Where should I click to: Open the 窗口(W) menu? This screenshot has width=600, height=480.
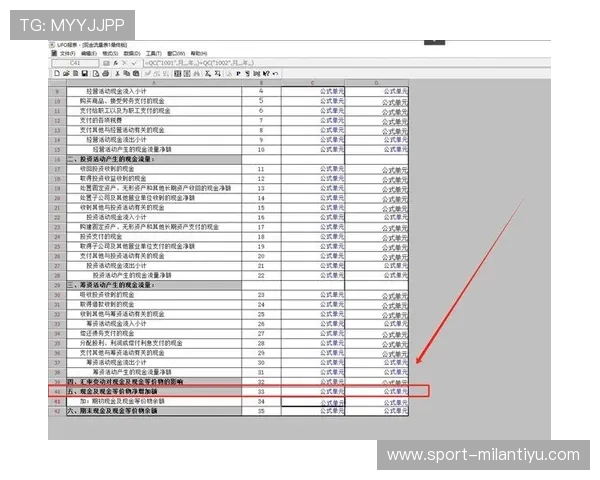pyautogui.click(x=176, y=53)
